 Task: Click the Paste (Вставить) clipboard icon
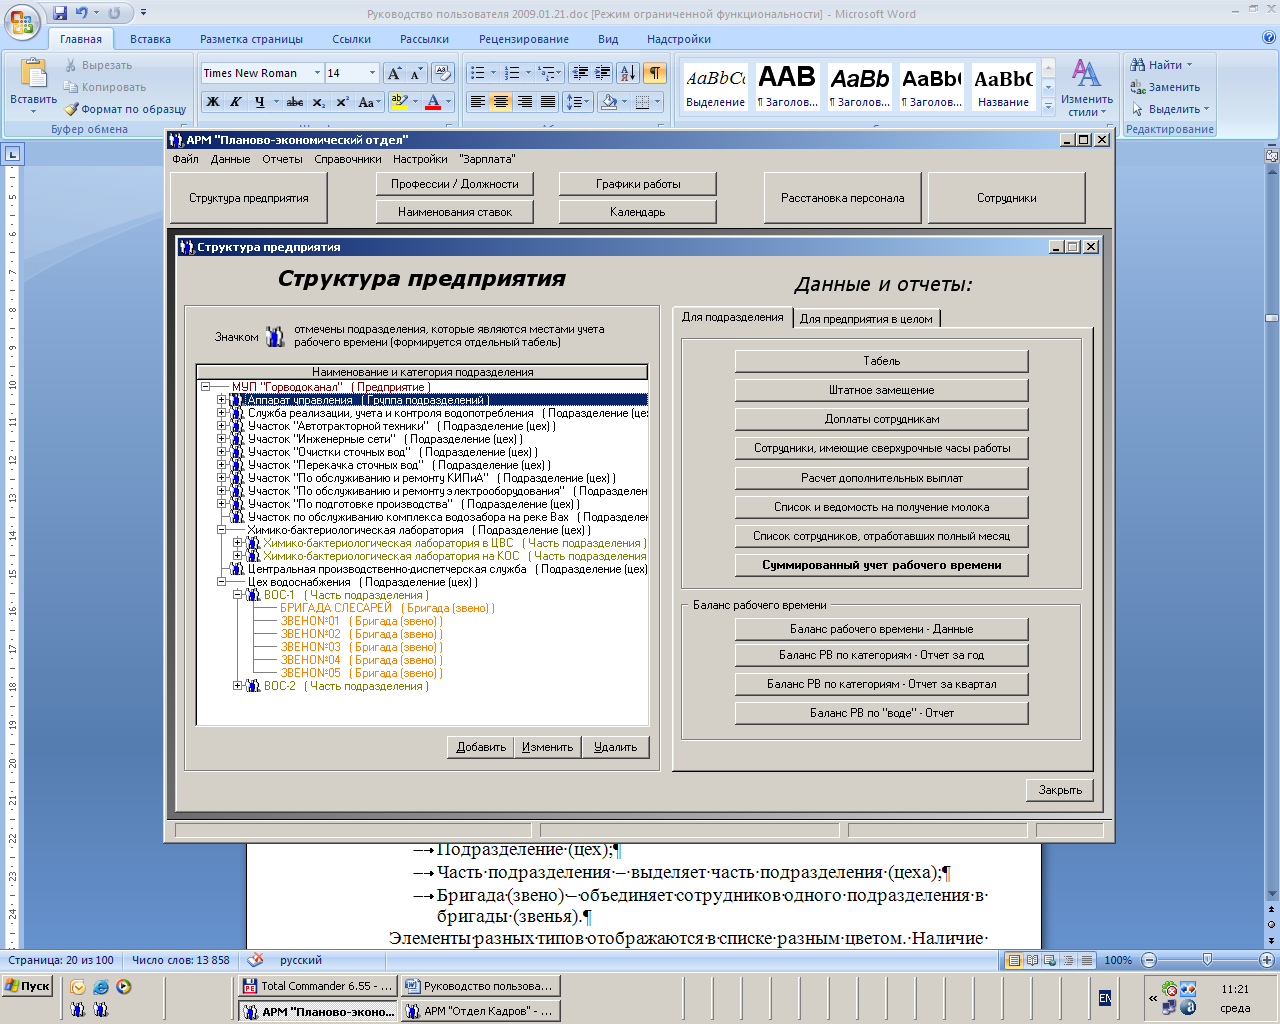34,75
